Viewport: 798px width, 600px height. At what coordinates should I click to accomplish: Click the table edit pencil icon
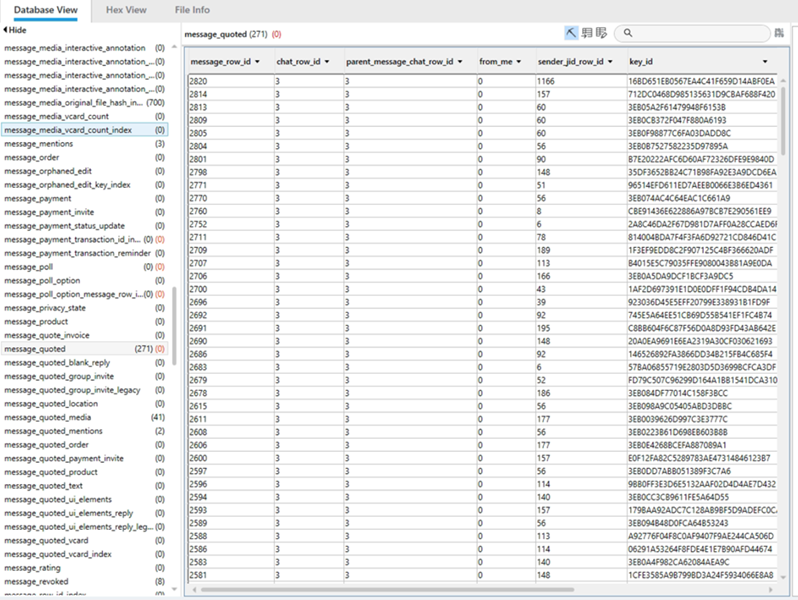(x=601, y=33)
